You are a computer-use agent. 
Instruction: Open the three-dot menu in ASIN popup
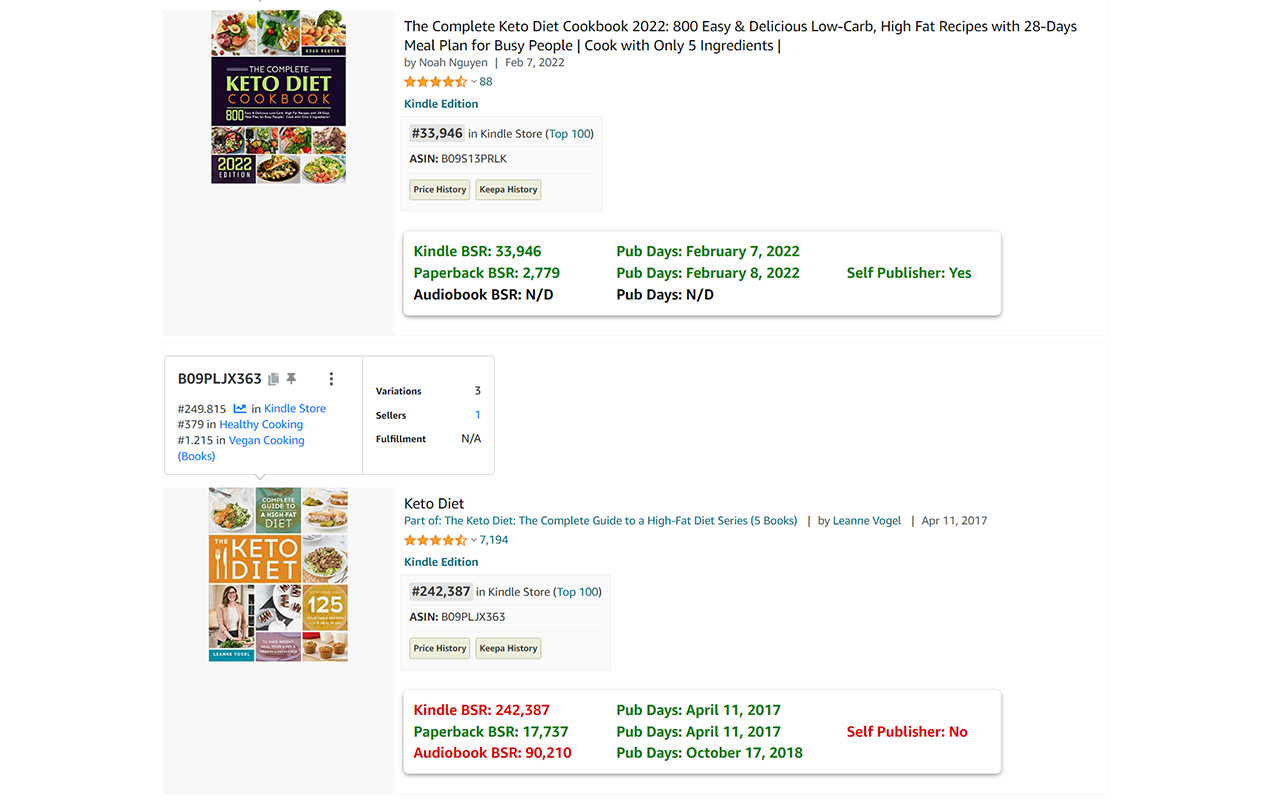point(331,379)
